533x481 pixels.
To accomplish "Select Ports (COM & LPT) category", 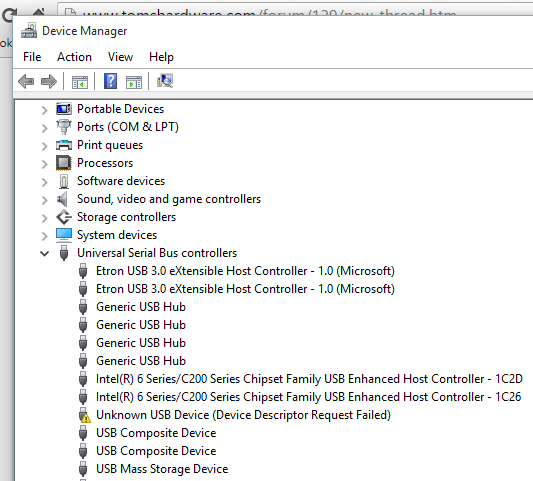I will pos(128,127).
